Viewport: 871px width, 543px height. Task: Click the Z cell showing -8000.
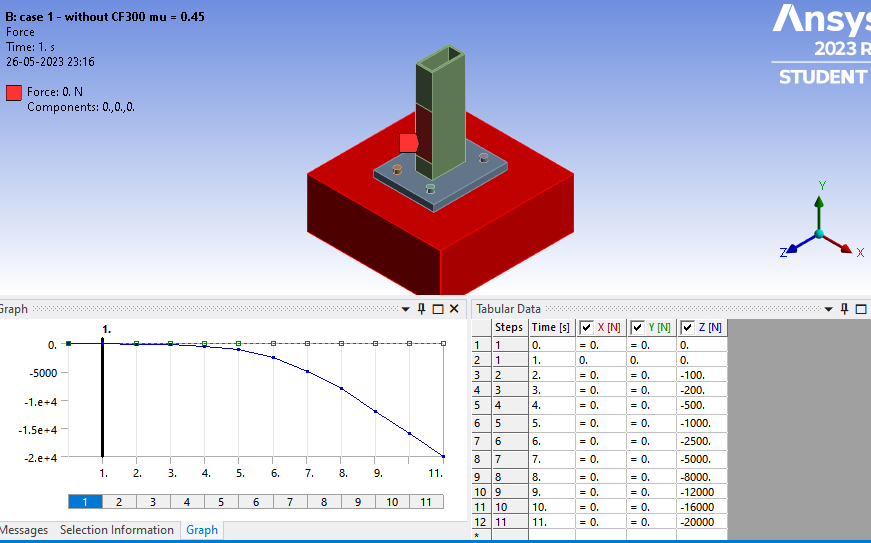pyautogui.click(x=702, y=477)
